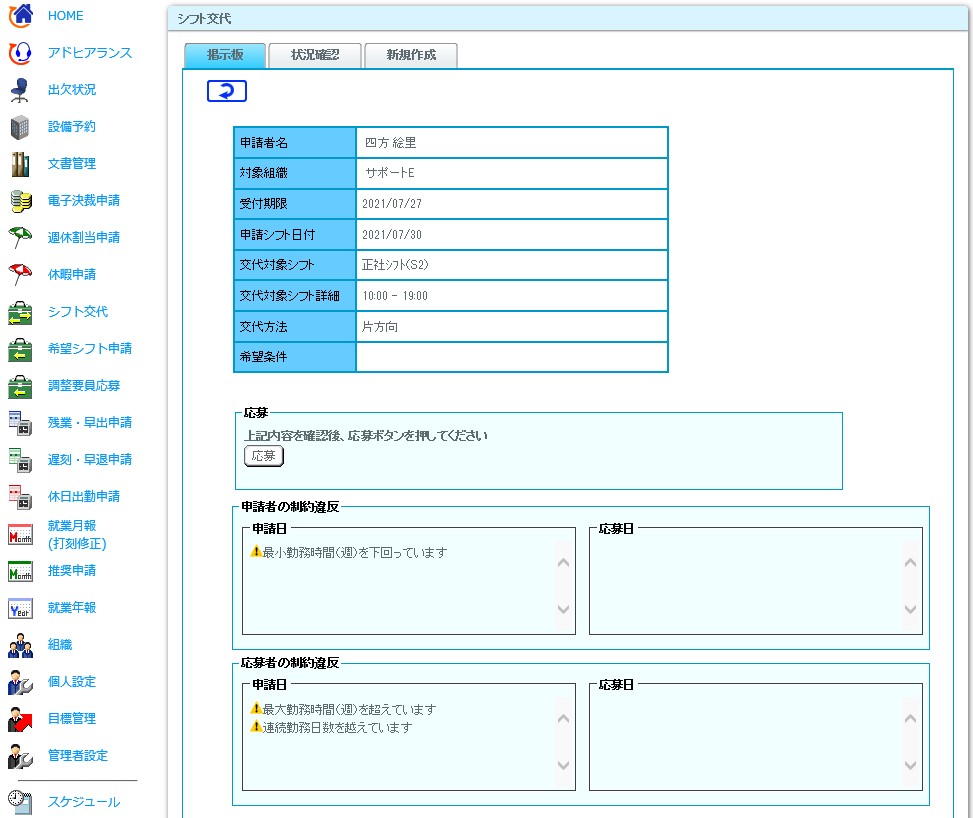Open the 個人設定 link

click(72, 681)
